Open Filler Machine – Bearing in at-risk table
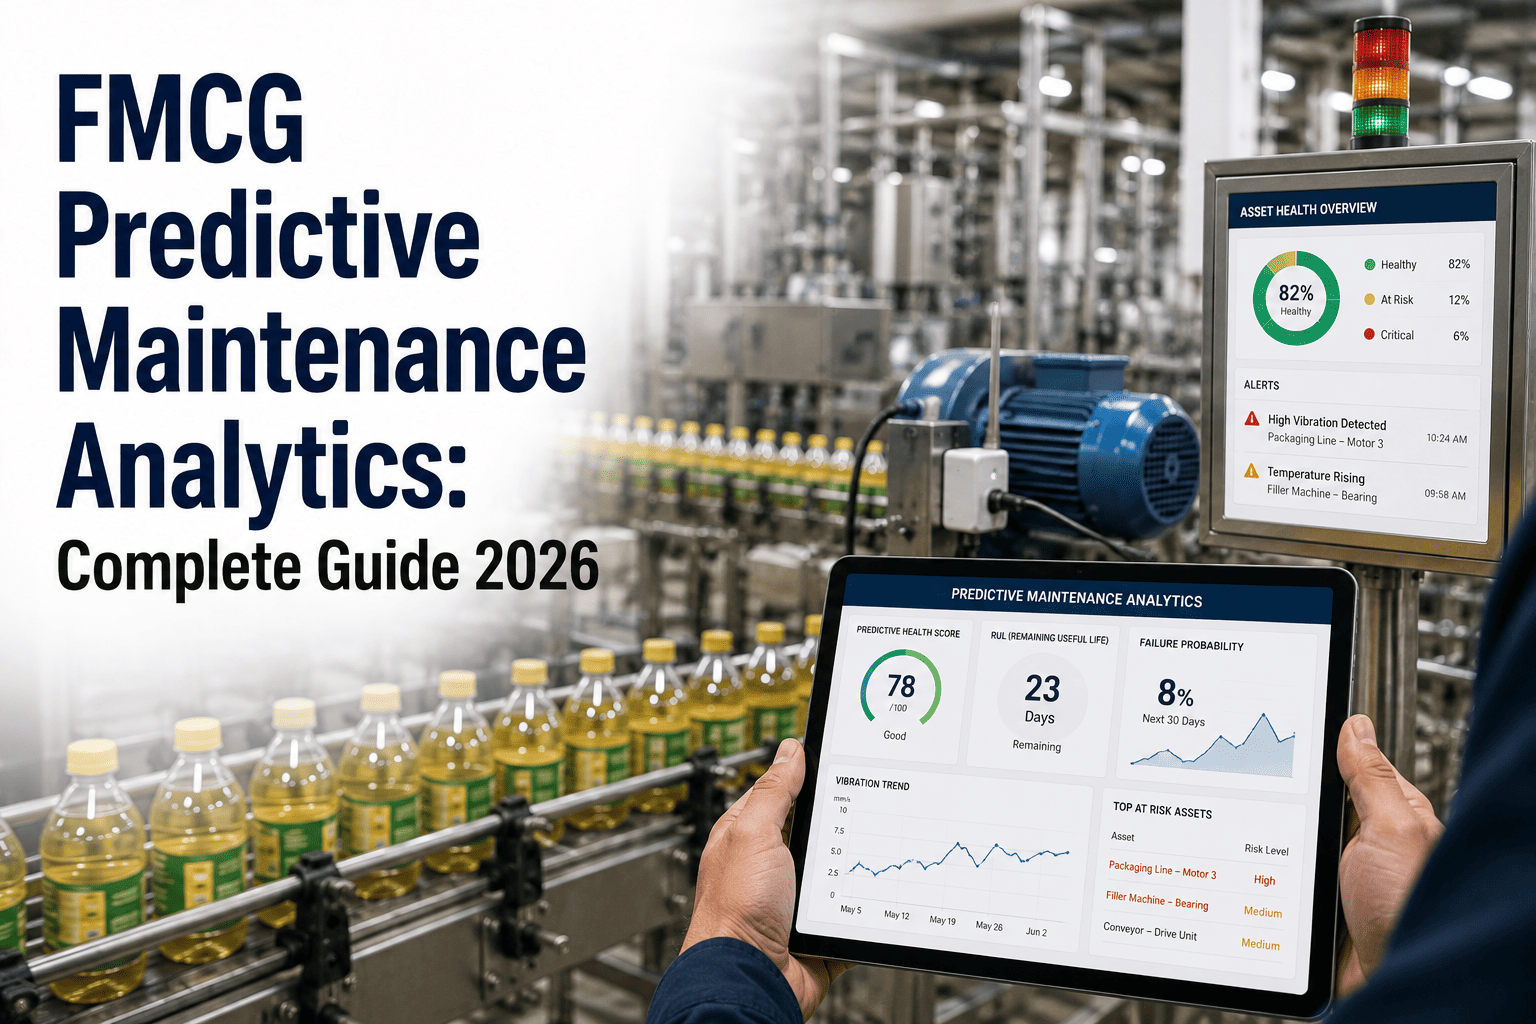Image resolution: width=1536 pixels, height=1024 pixels. (1157, 901)
